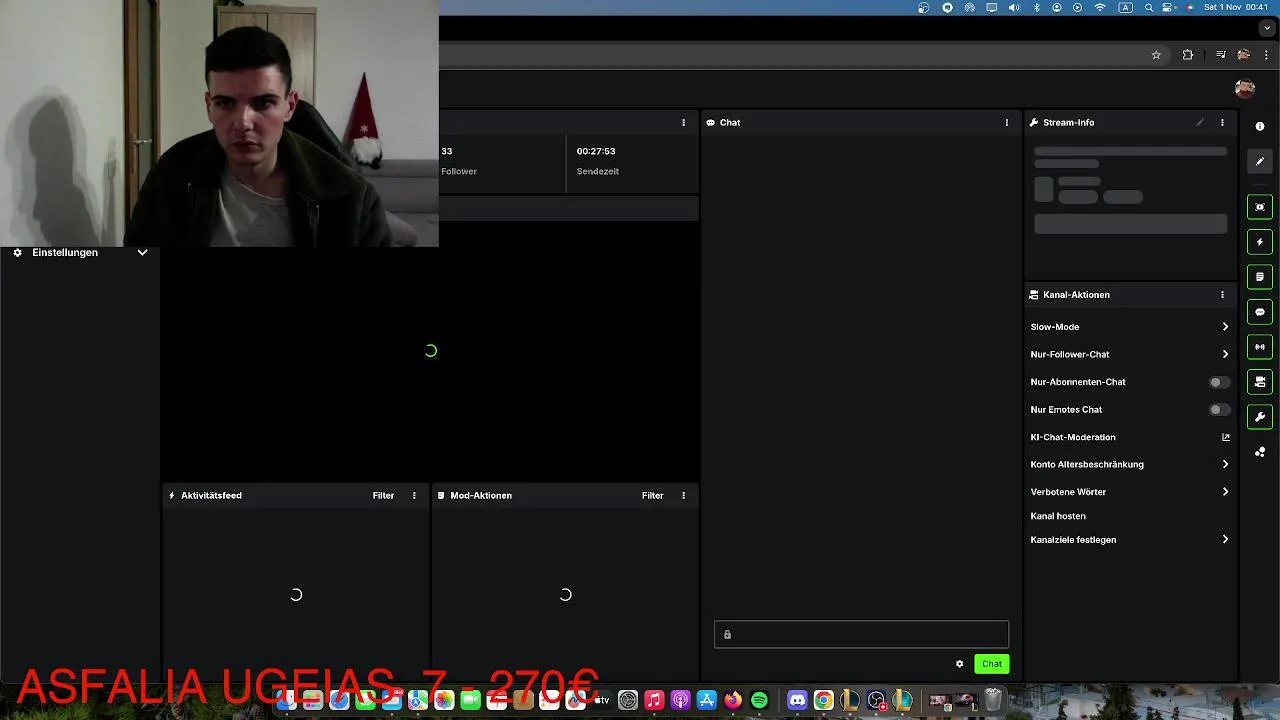Click the three-dots cluster icon in sidebar

1260,452
